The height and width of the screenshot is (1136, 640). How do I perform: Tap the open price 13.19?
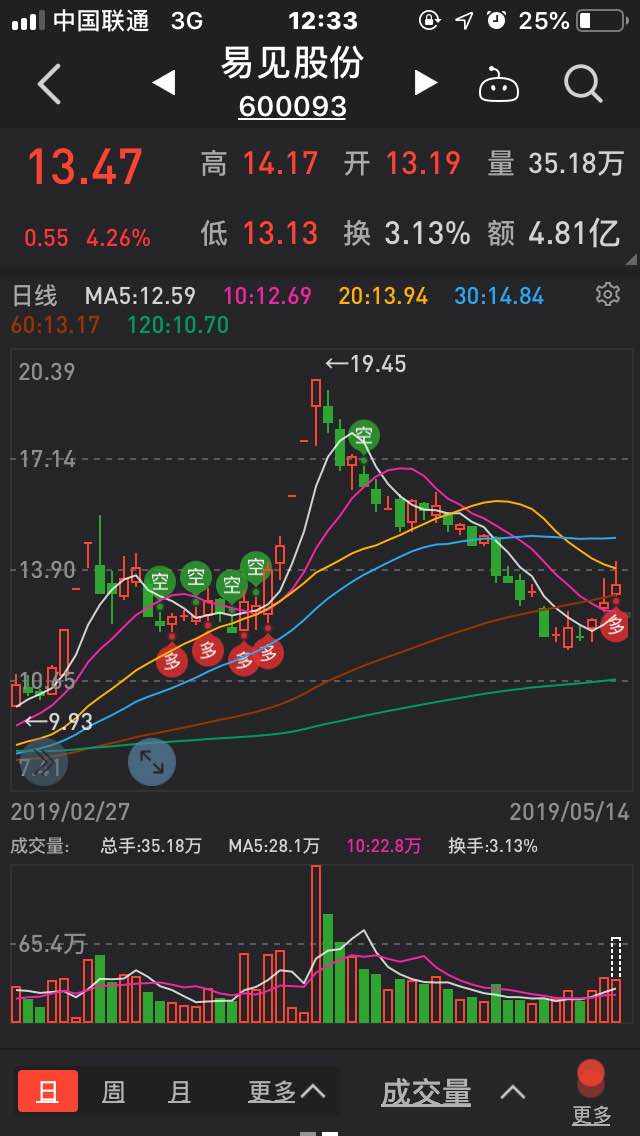pyautogui.click(x=423, y=164)
